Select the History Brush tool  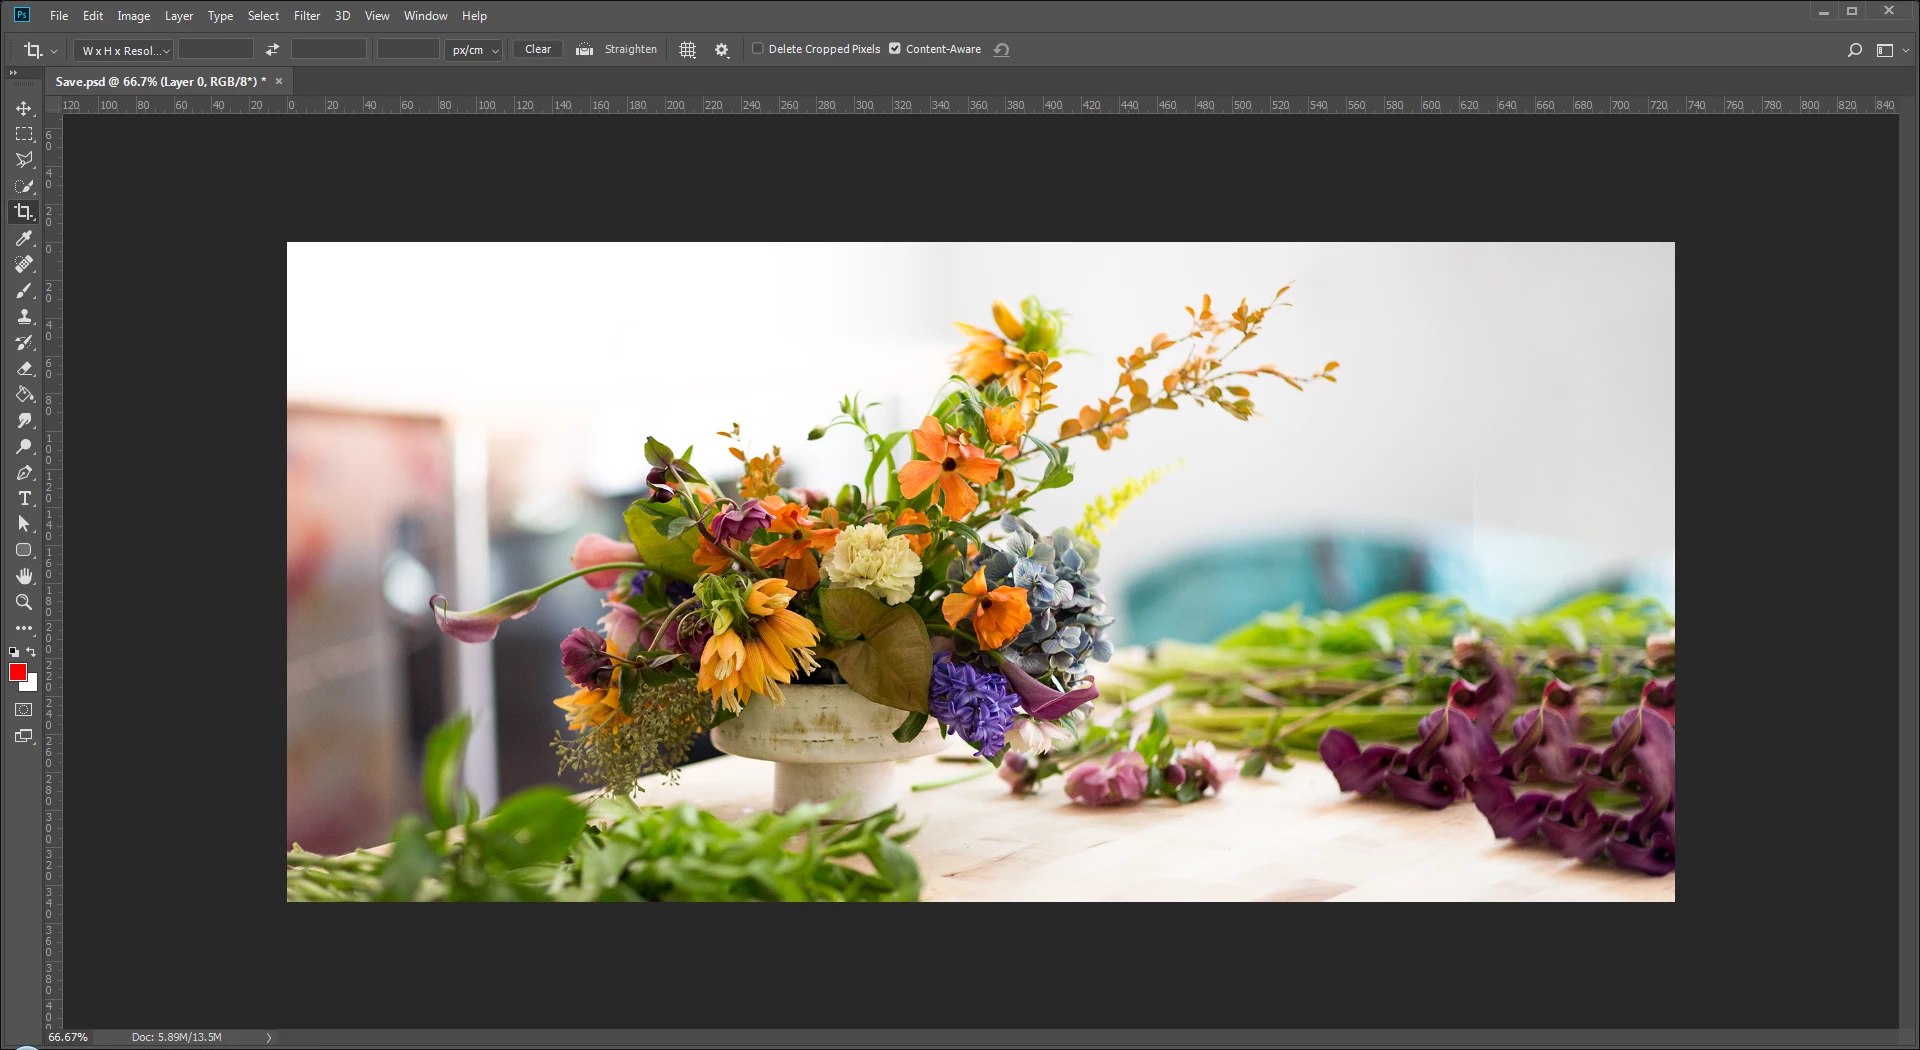(x=24, y=342)
